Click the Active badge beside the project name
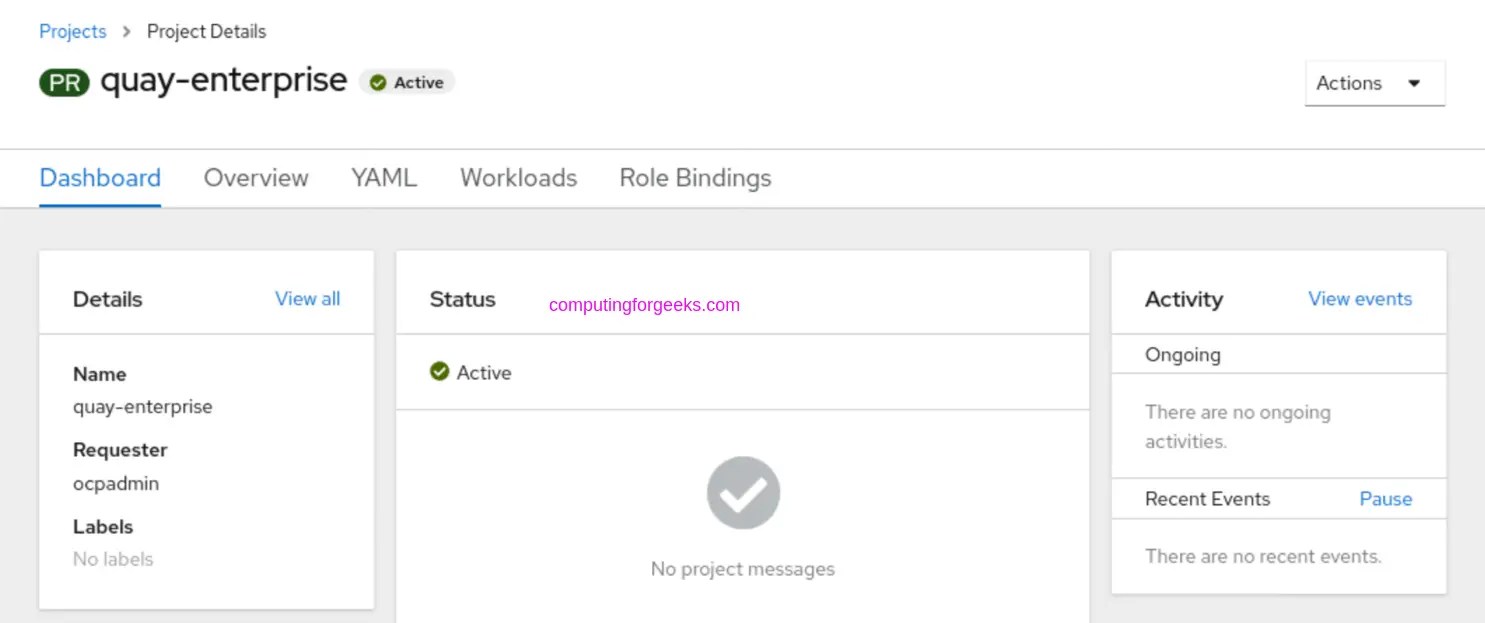Screen dimensions: 1485x623 pyautogui.click(x=406, y=83)
